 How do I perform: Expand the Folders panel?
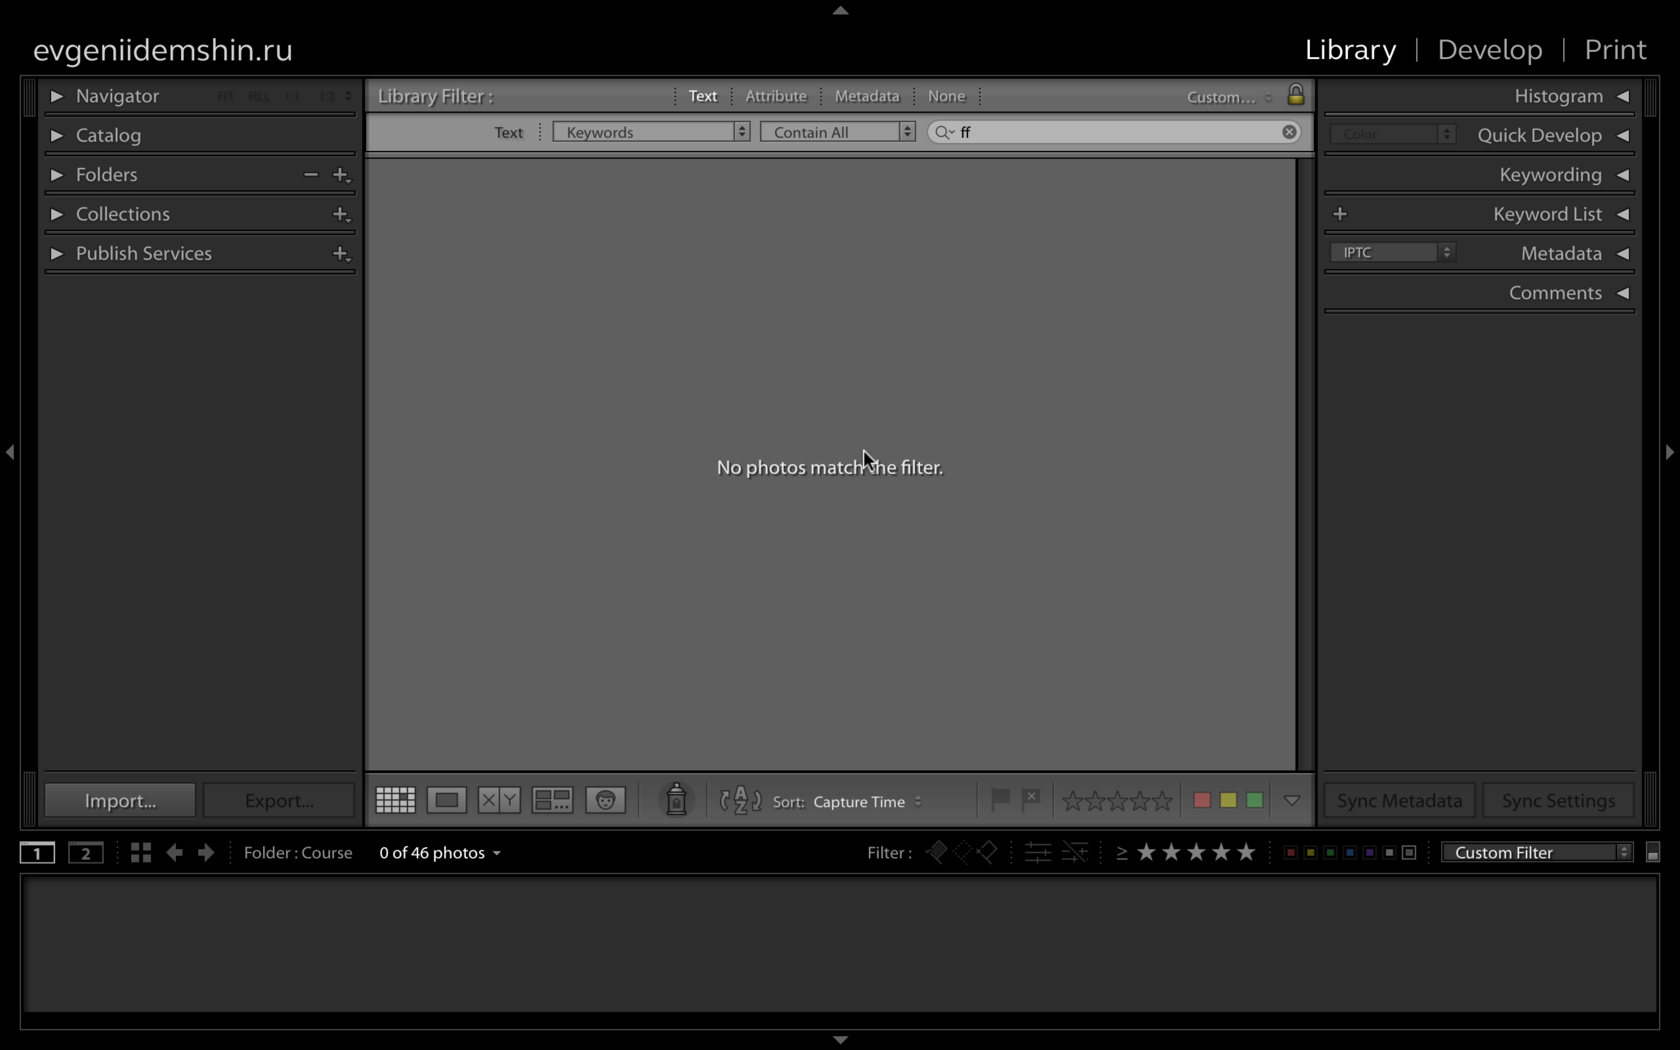click(57, 175)
